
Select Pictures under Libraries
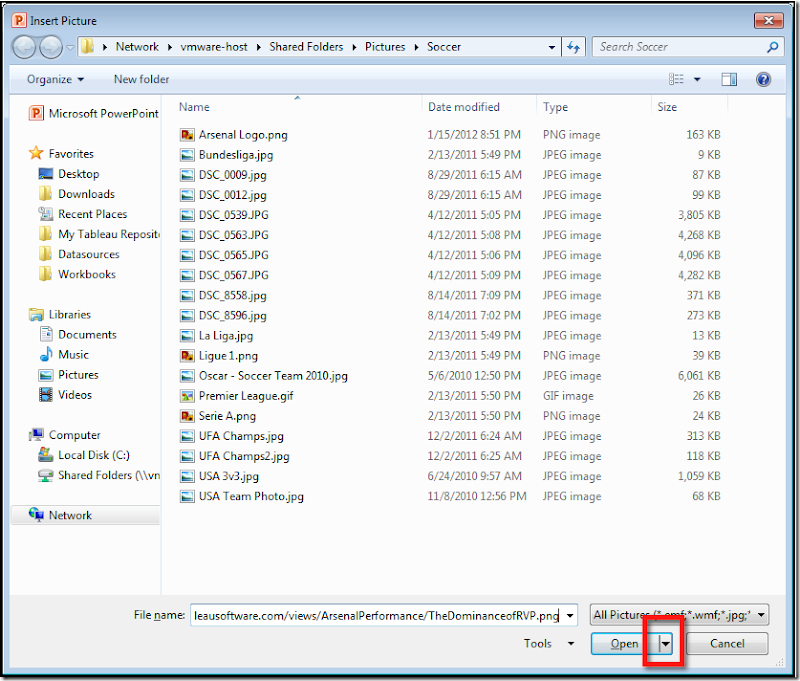point(78,375)
